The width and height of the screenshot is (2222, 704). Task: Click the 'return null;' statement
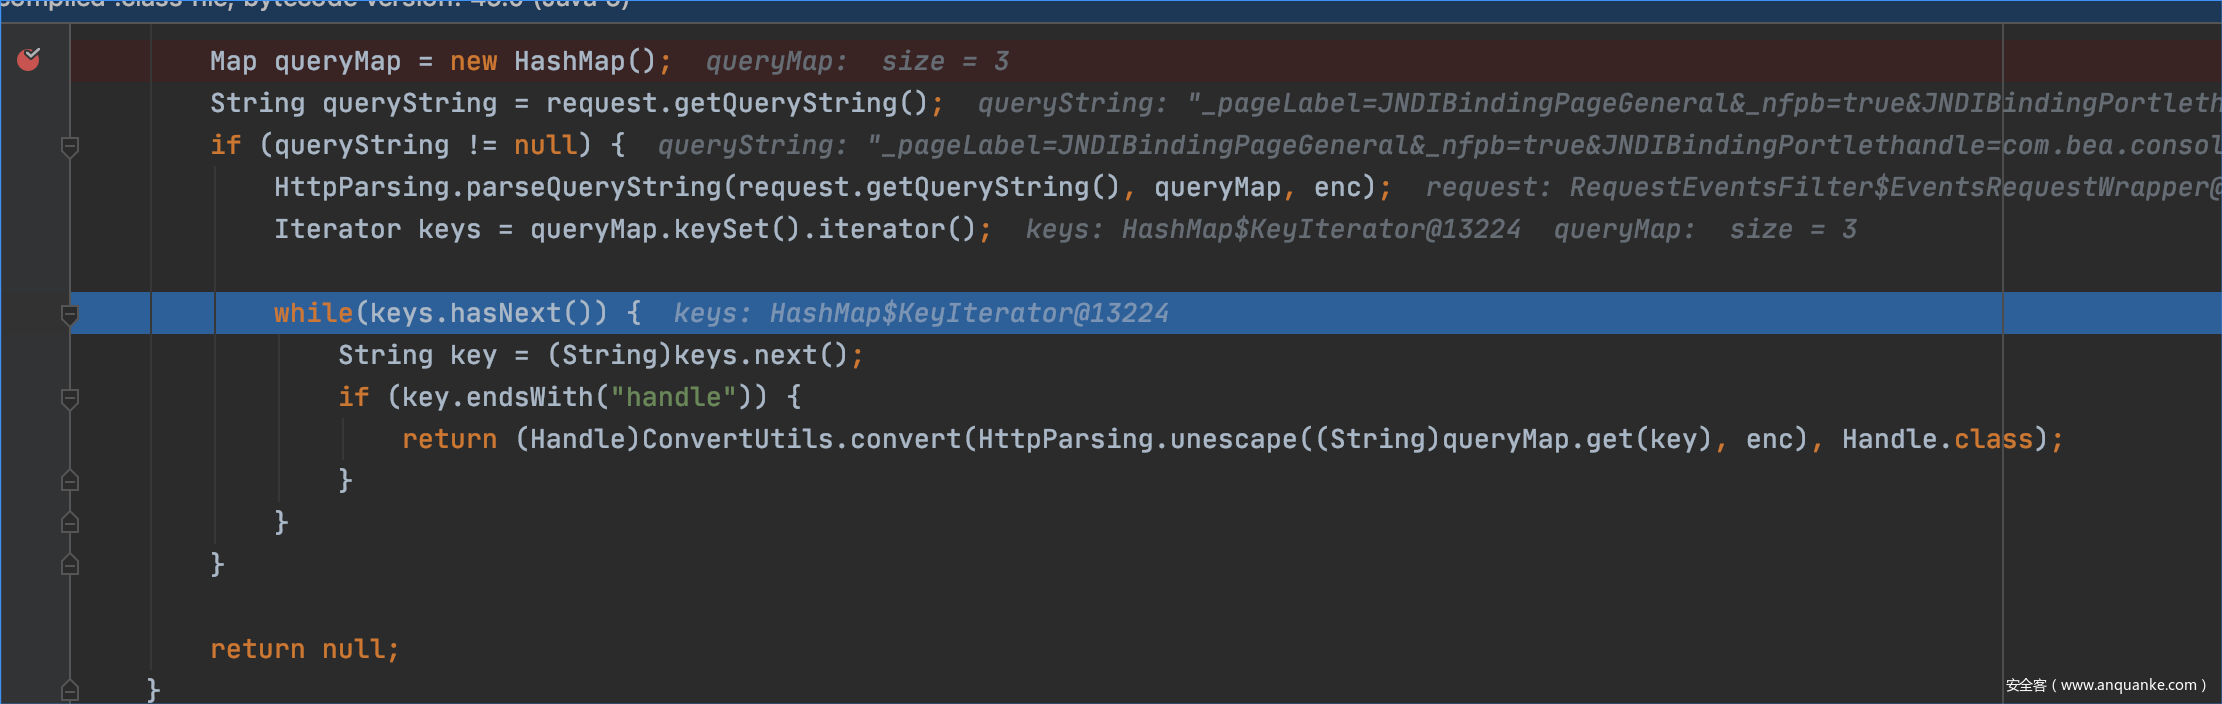point(304,650)
